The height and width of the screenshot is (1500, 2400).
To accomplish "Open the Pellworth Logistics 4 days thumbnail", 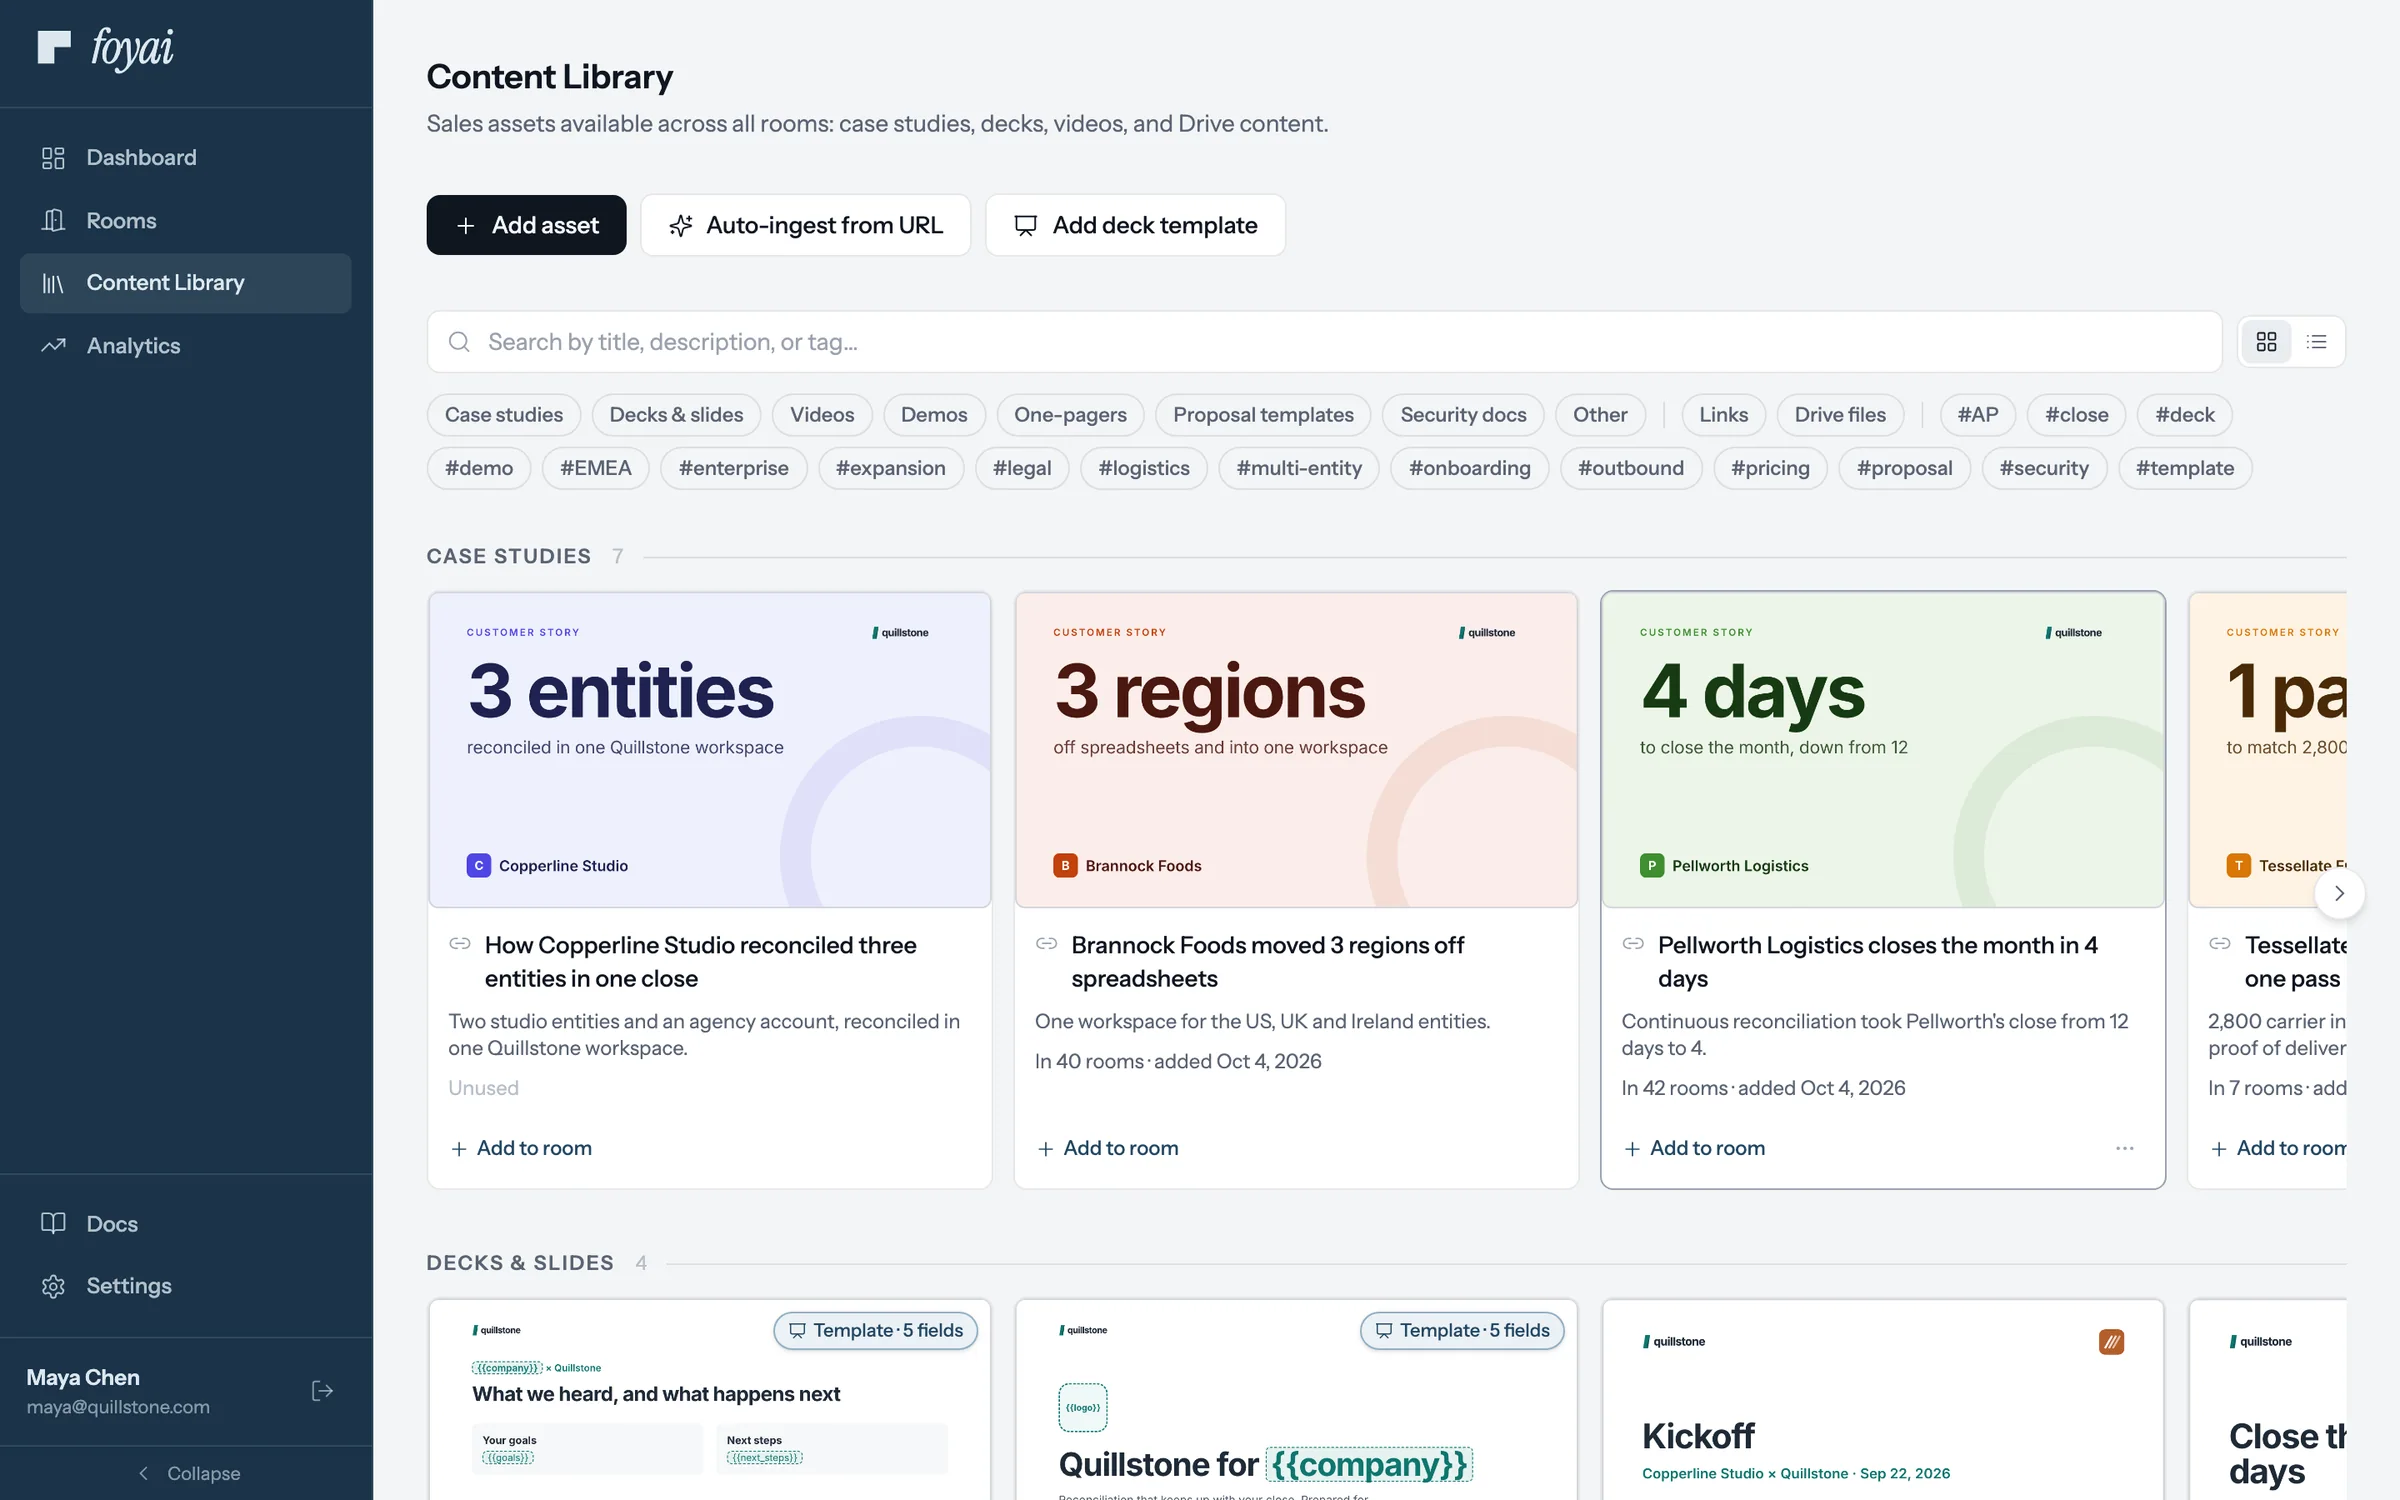I will pos(1883,750).
